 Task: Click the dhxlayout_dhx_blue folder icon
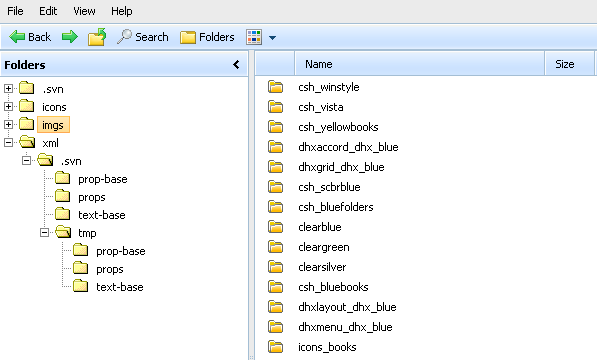pyautogui.click(x=275, y=307)
